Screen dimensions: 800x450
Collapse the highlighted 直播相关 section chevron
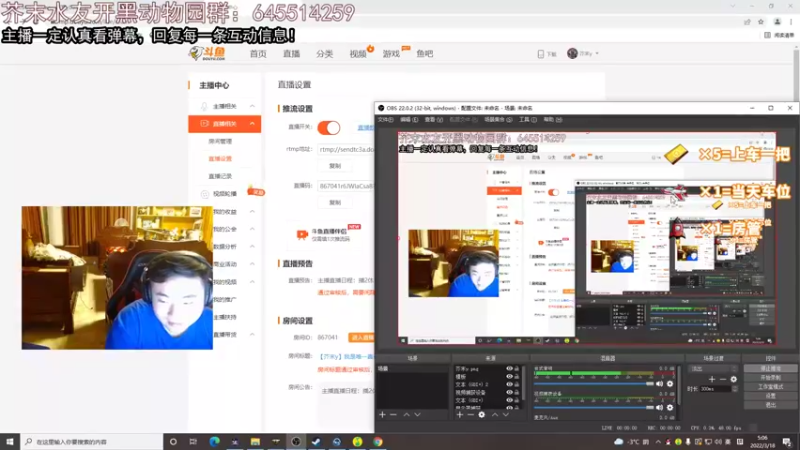pos(253,123)
